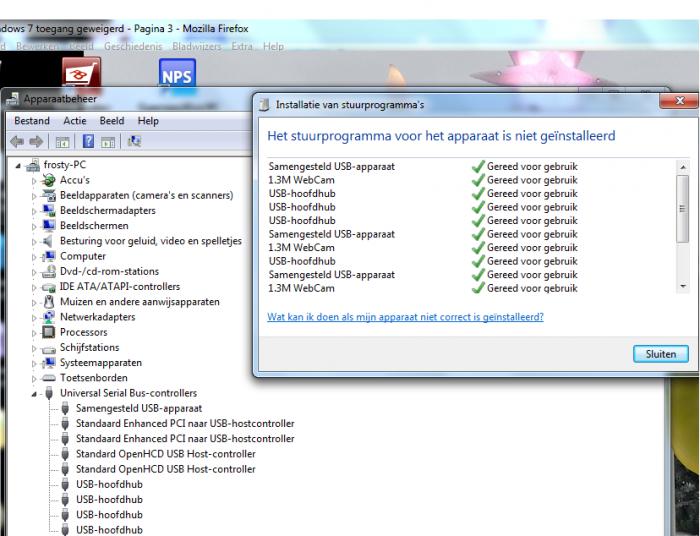Image resolution: width=700 pixels, height=536 pixels.
Task: Click the Dvd-/cd-rom-stations drive icon
Action: tap(48, 271)
